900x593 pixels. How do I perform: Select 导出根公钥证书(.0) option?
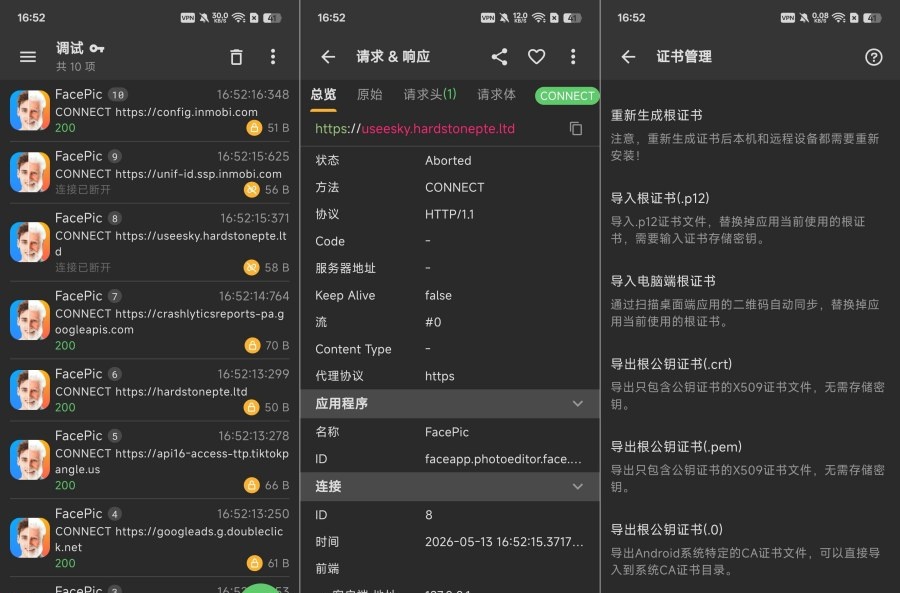pyautogui.click(x=750, y=549)
